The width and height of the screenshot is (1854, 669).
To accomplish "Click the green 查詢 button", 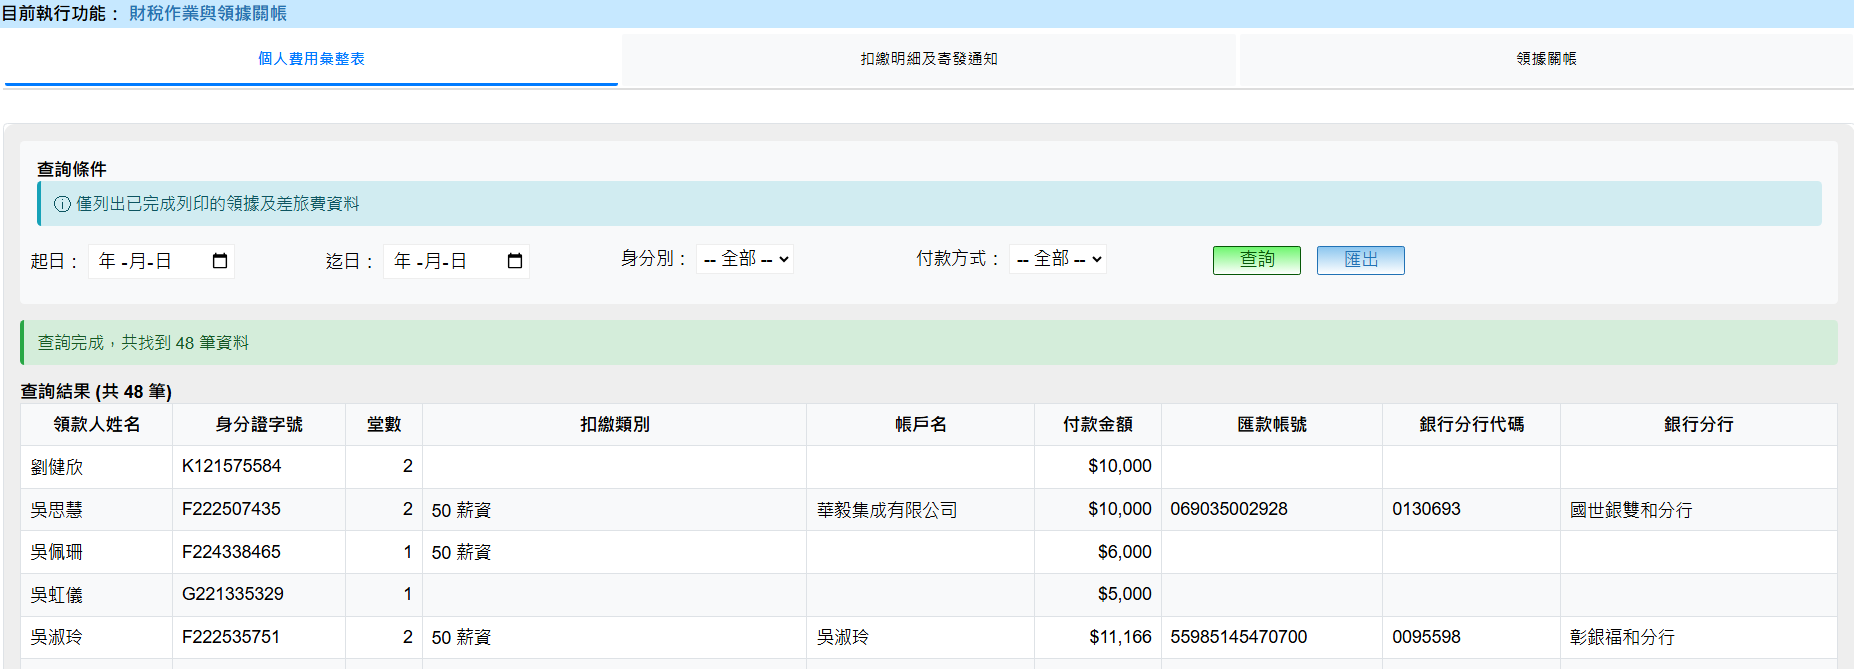I will pyautogui.click(x=1257, y=260).
